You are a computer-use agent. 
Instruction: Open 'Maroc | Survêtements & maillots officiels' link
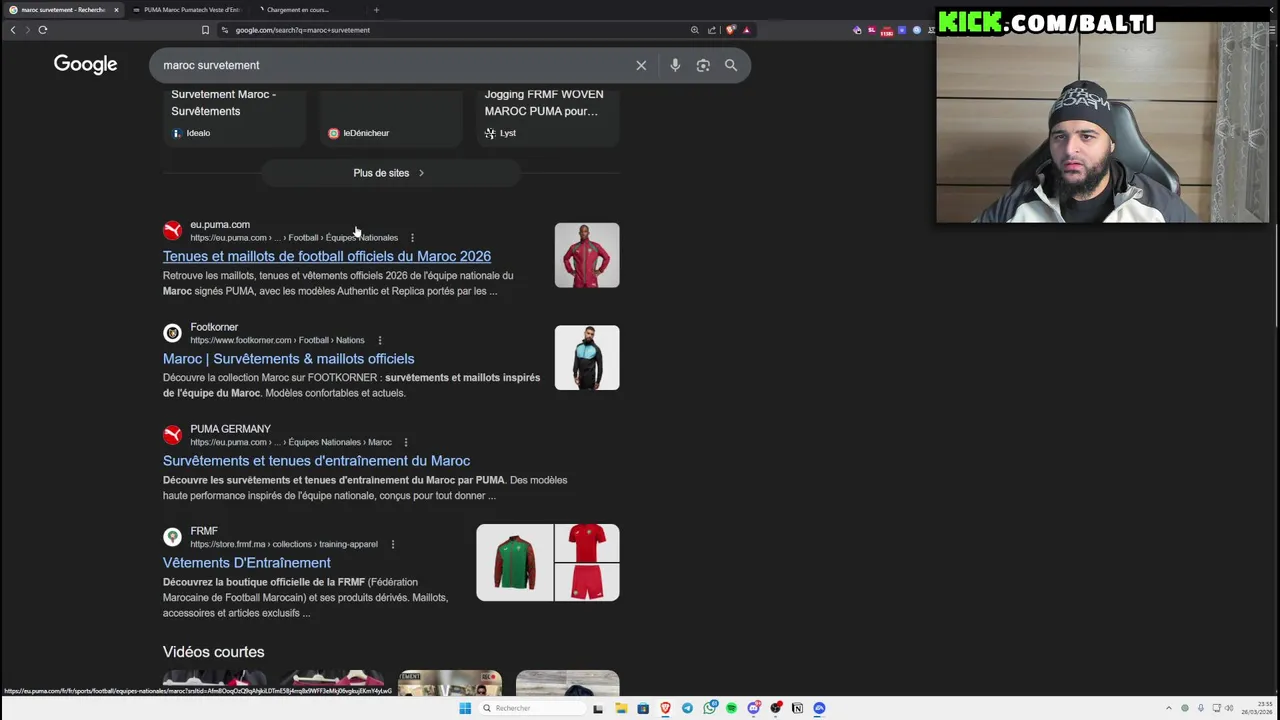288,358
